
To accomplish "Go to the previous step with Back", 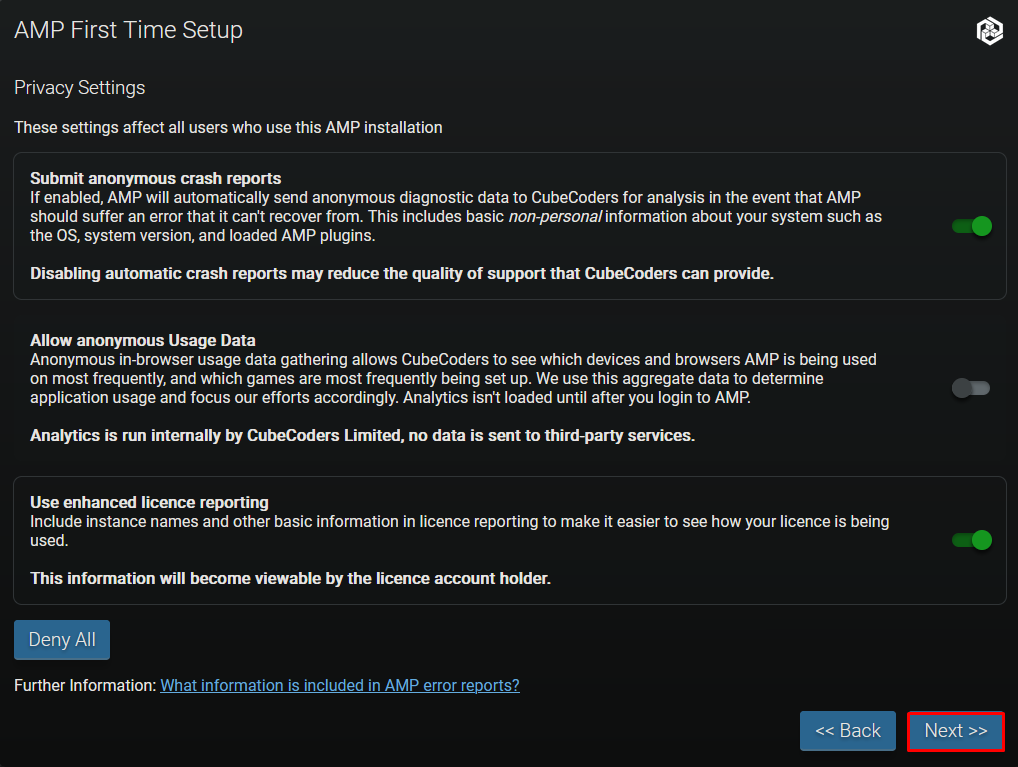I will click(847, 731).
